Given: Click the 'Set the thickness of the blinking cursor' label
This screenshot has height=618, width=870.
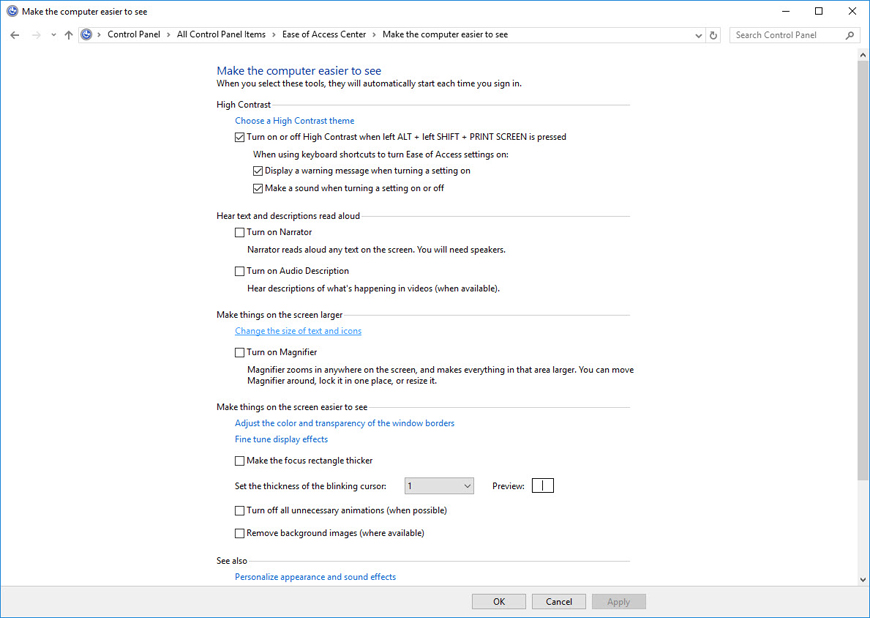Looking at the screenshot, I should pos(311,486).
